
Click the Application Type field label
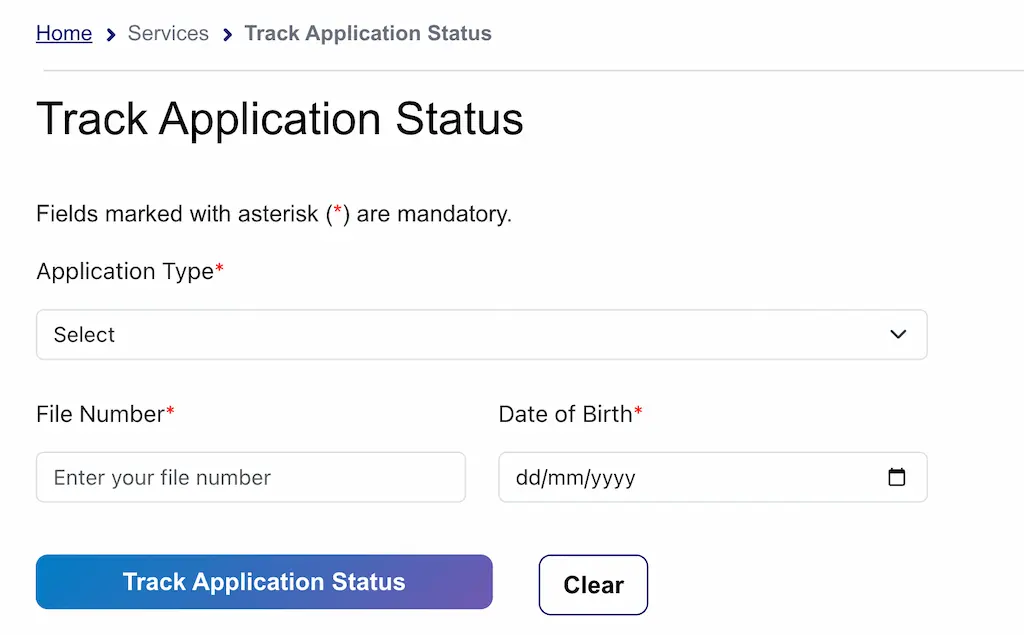coord(125,271)
